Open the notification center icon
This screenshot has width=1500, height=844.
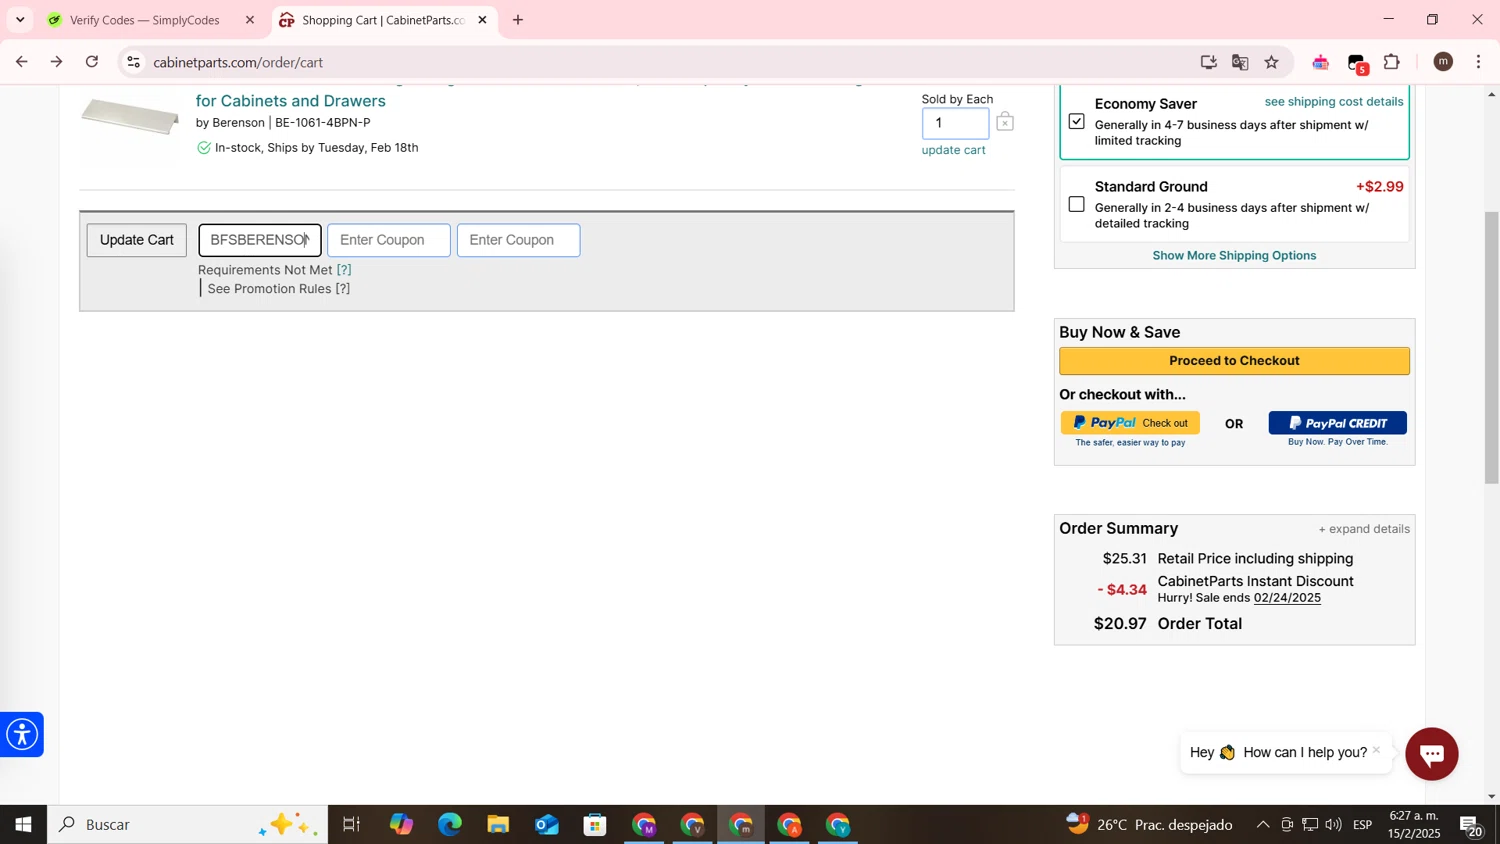click(x=1471, y=826)
